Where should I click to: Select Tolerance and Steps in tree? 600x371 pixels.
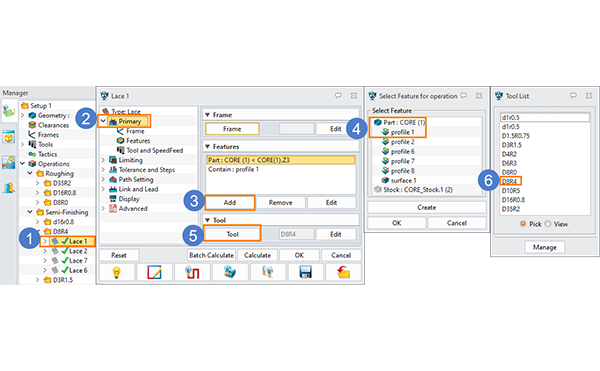click(x=147, y=169)
